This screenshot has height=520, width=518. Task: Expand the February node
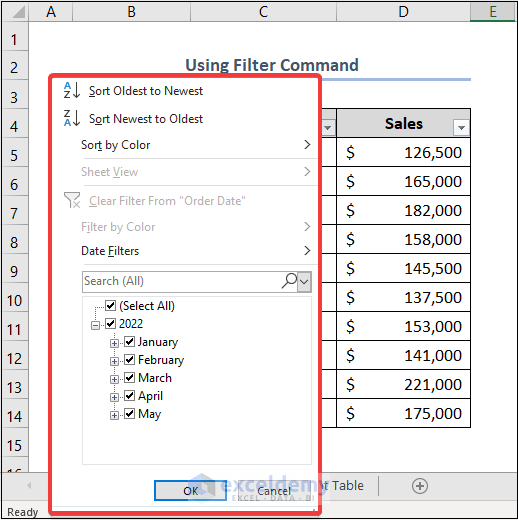[114, 361]
